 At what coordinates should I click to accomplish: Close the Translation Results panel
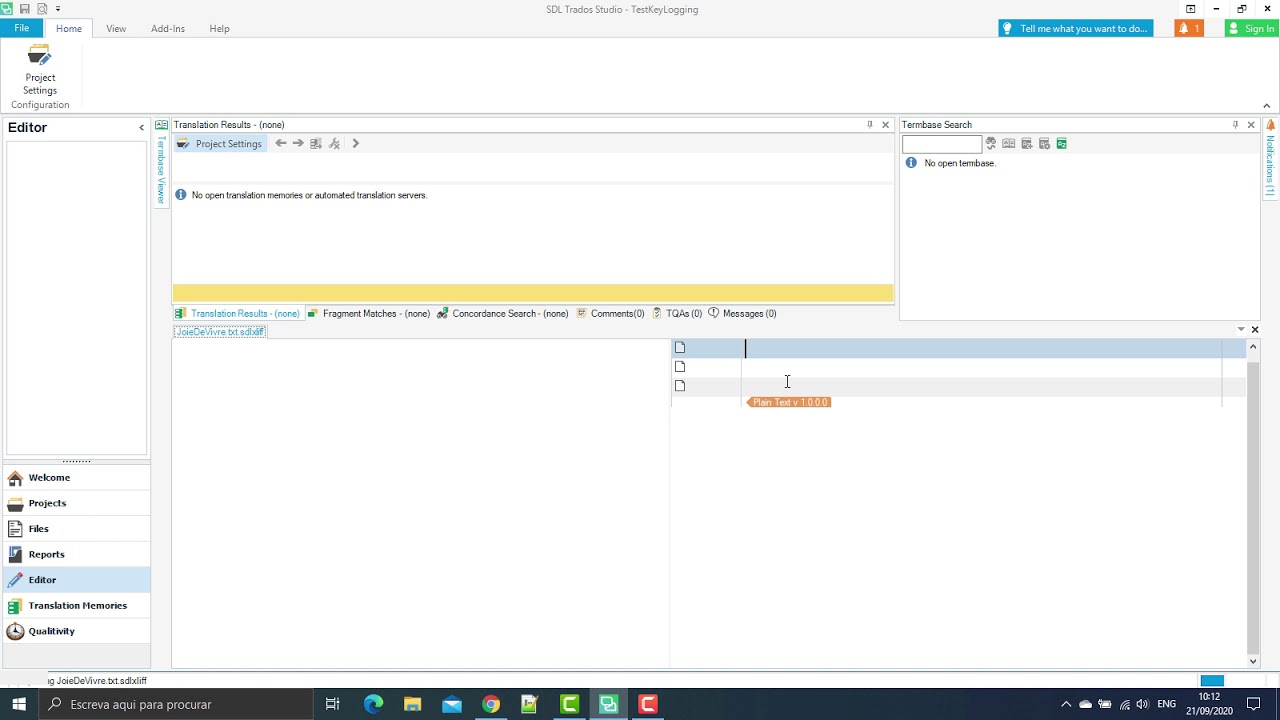pyautogui.click(x=885, y=125)
